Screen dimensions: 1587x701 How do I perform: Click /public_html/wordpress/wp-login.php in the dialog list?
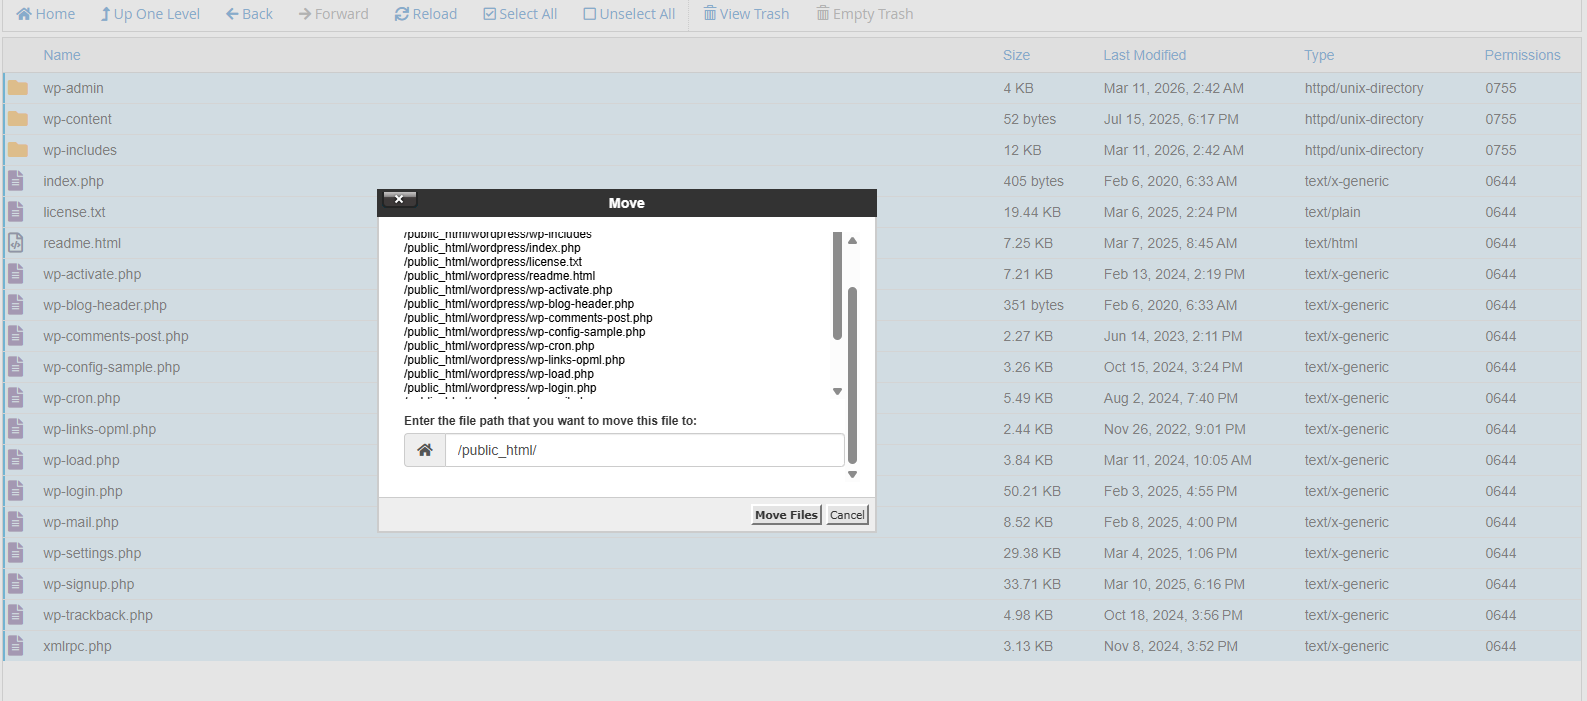[500, 388]
